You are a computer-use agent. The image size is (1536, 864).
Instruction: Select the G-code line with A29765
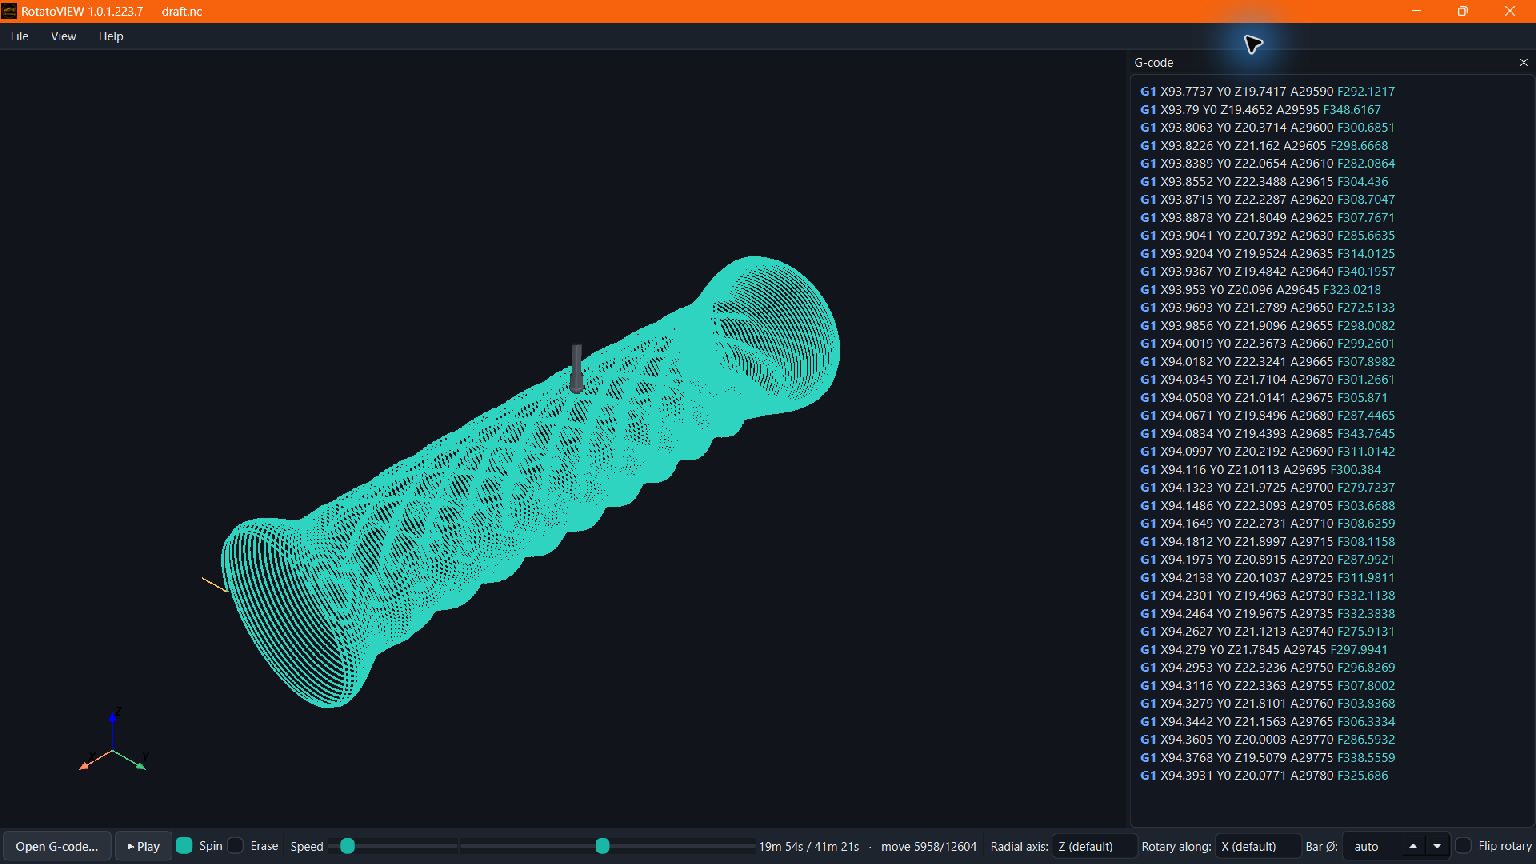(1267, 721)
